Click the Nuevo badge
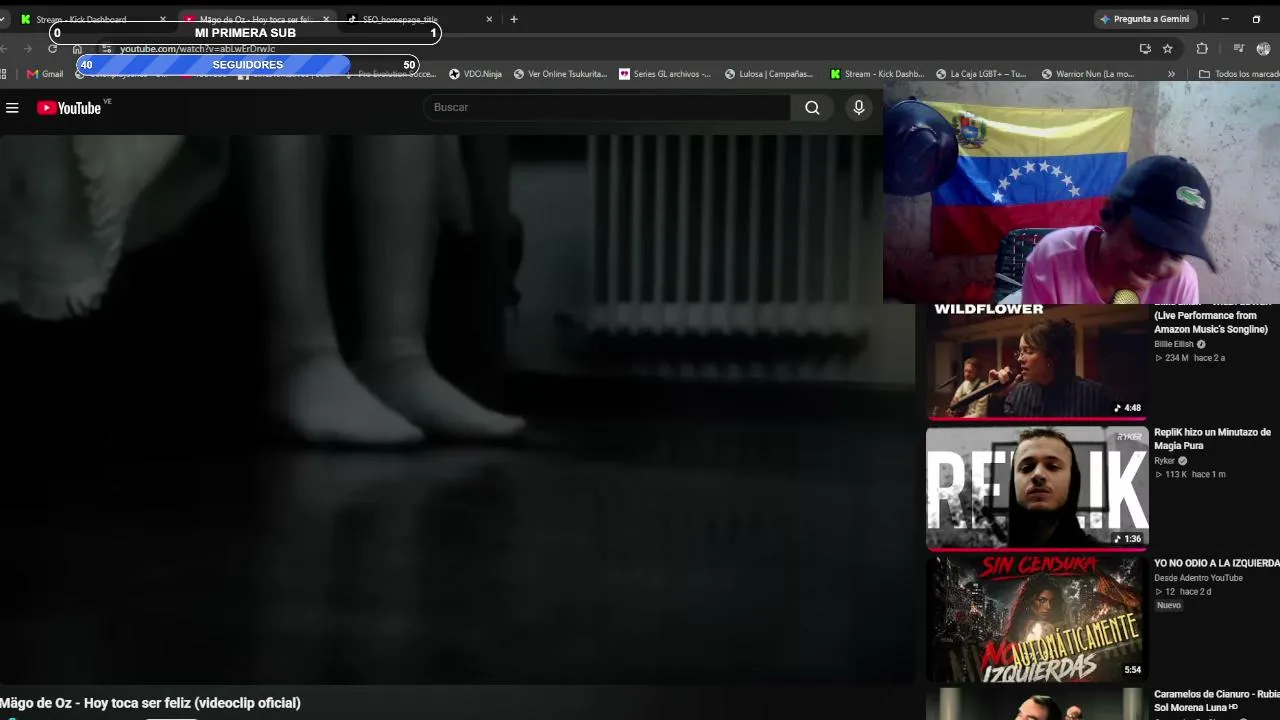Screen dimensions: 1280x720 coord(1169,605)
